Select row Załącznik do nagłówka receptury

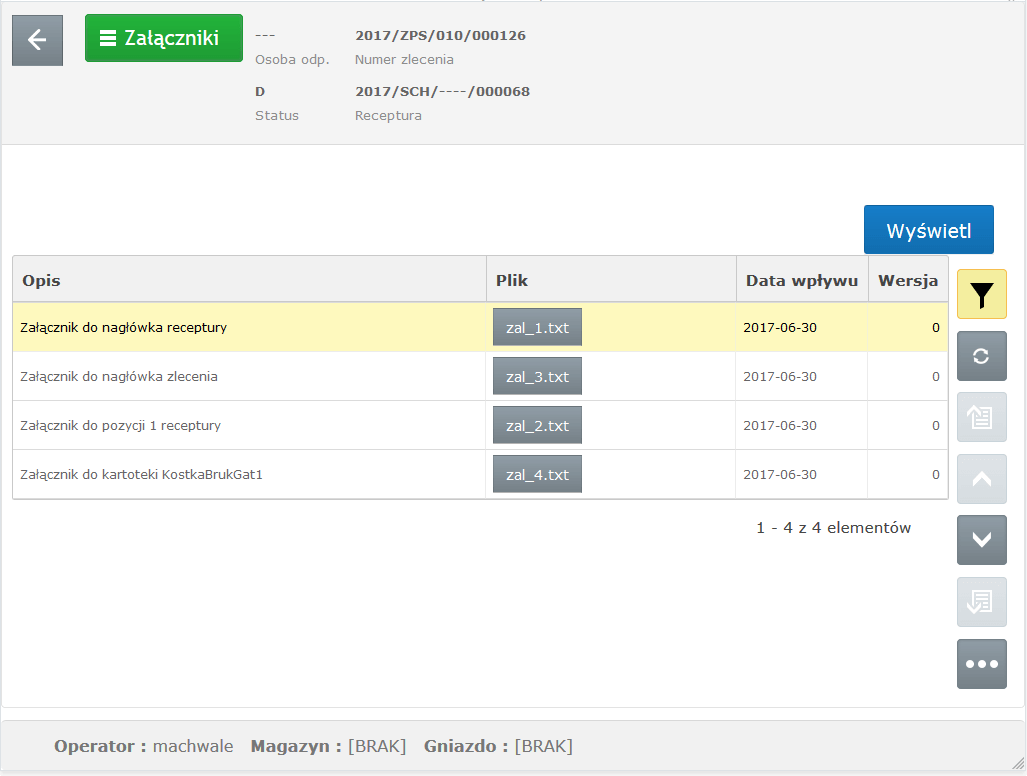click(x=480, y=327)
